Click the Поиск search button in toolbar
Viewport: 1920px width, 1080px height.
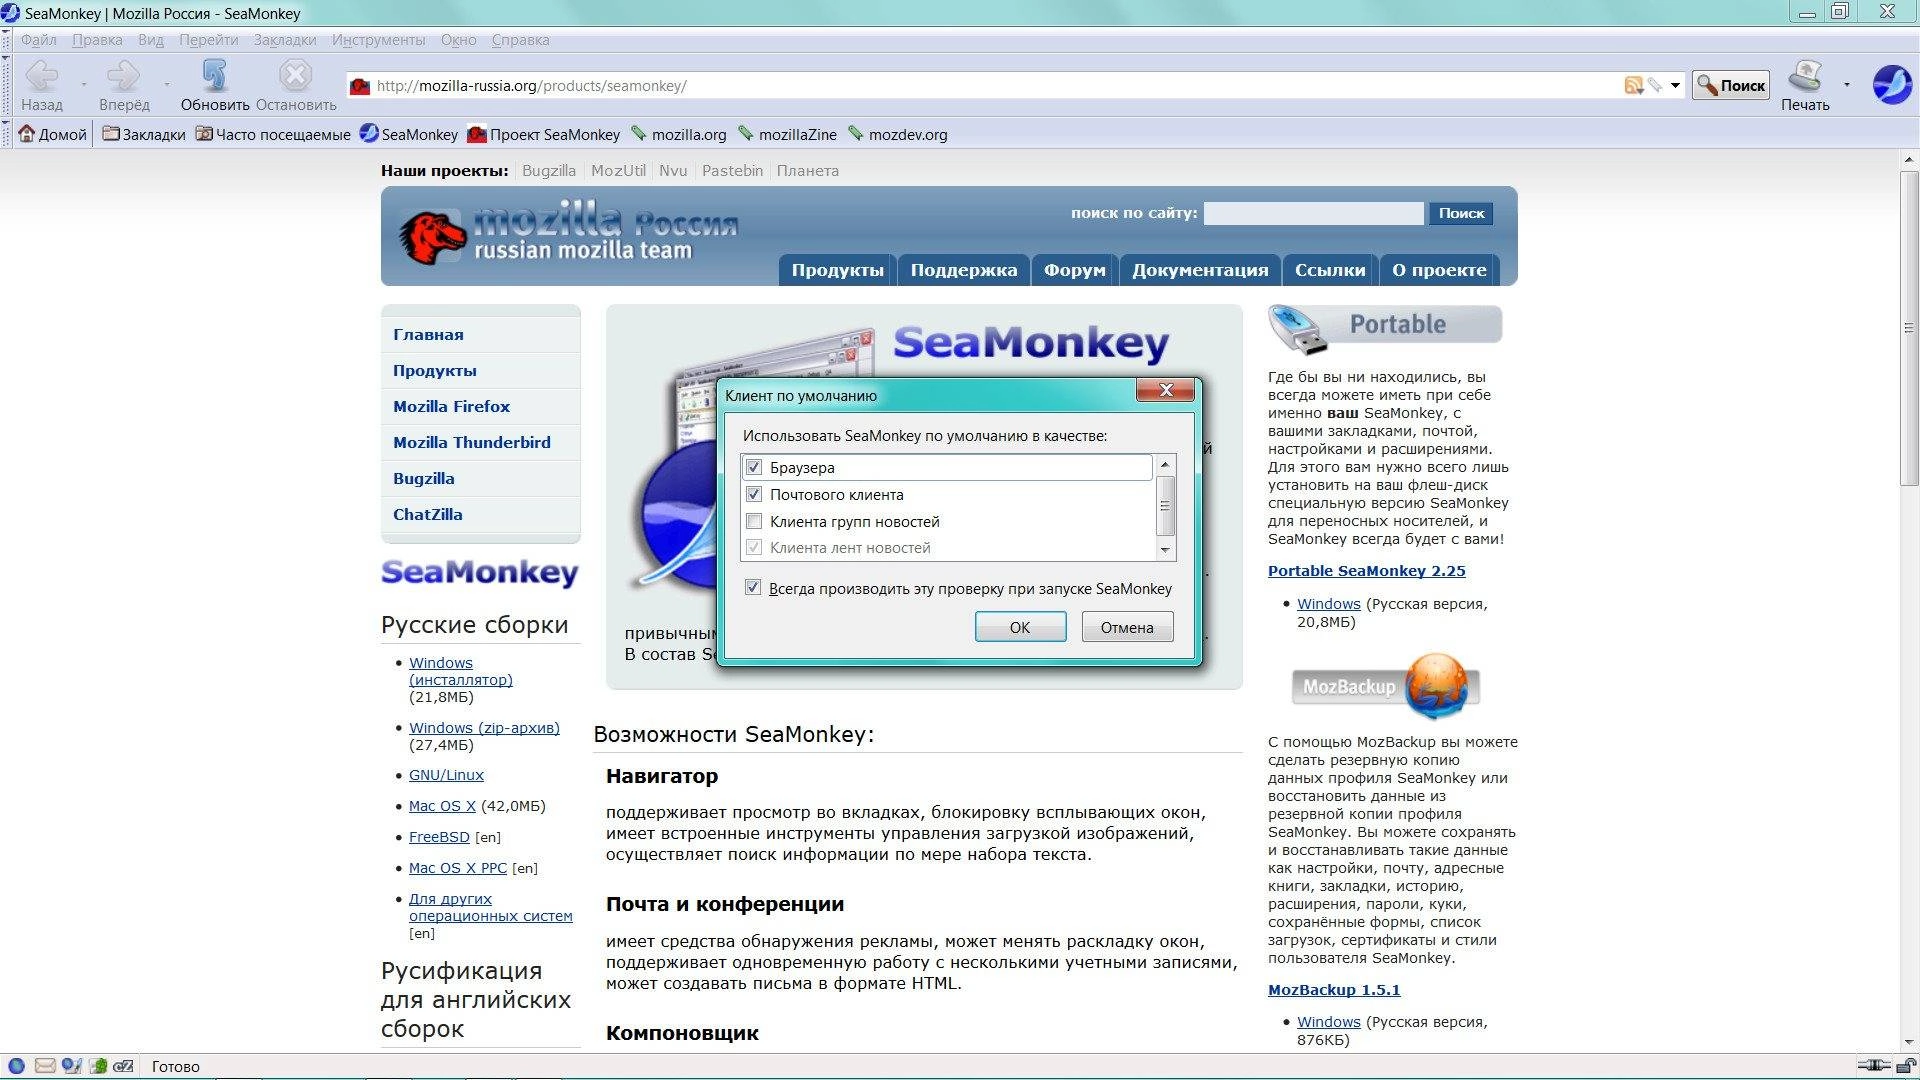(1731, 86)
